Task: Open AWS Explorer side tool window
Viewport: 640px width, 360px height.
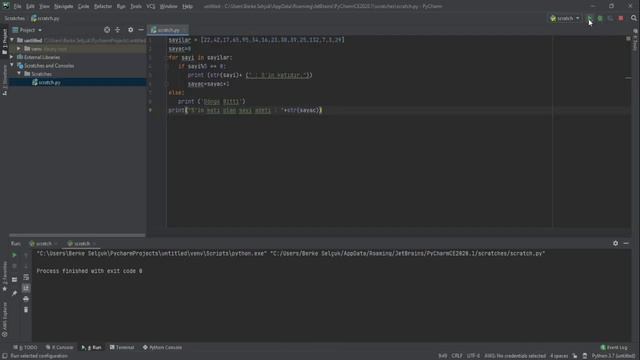Action: [x=4, y=319]
